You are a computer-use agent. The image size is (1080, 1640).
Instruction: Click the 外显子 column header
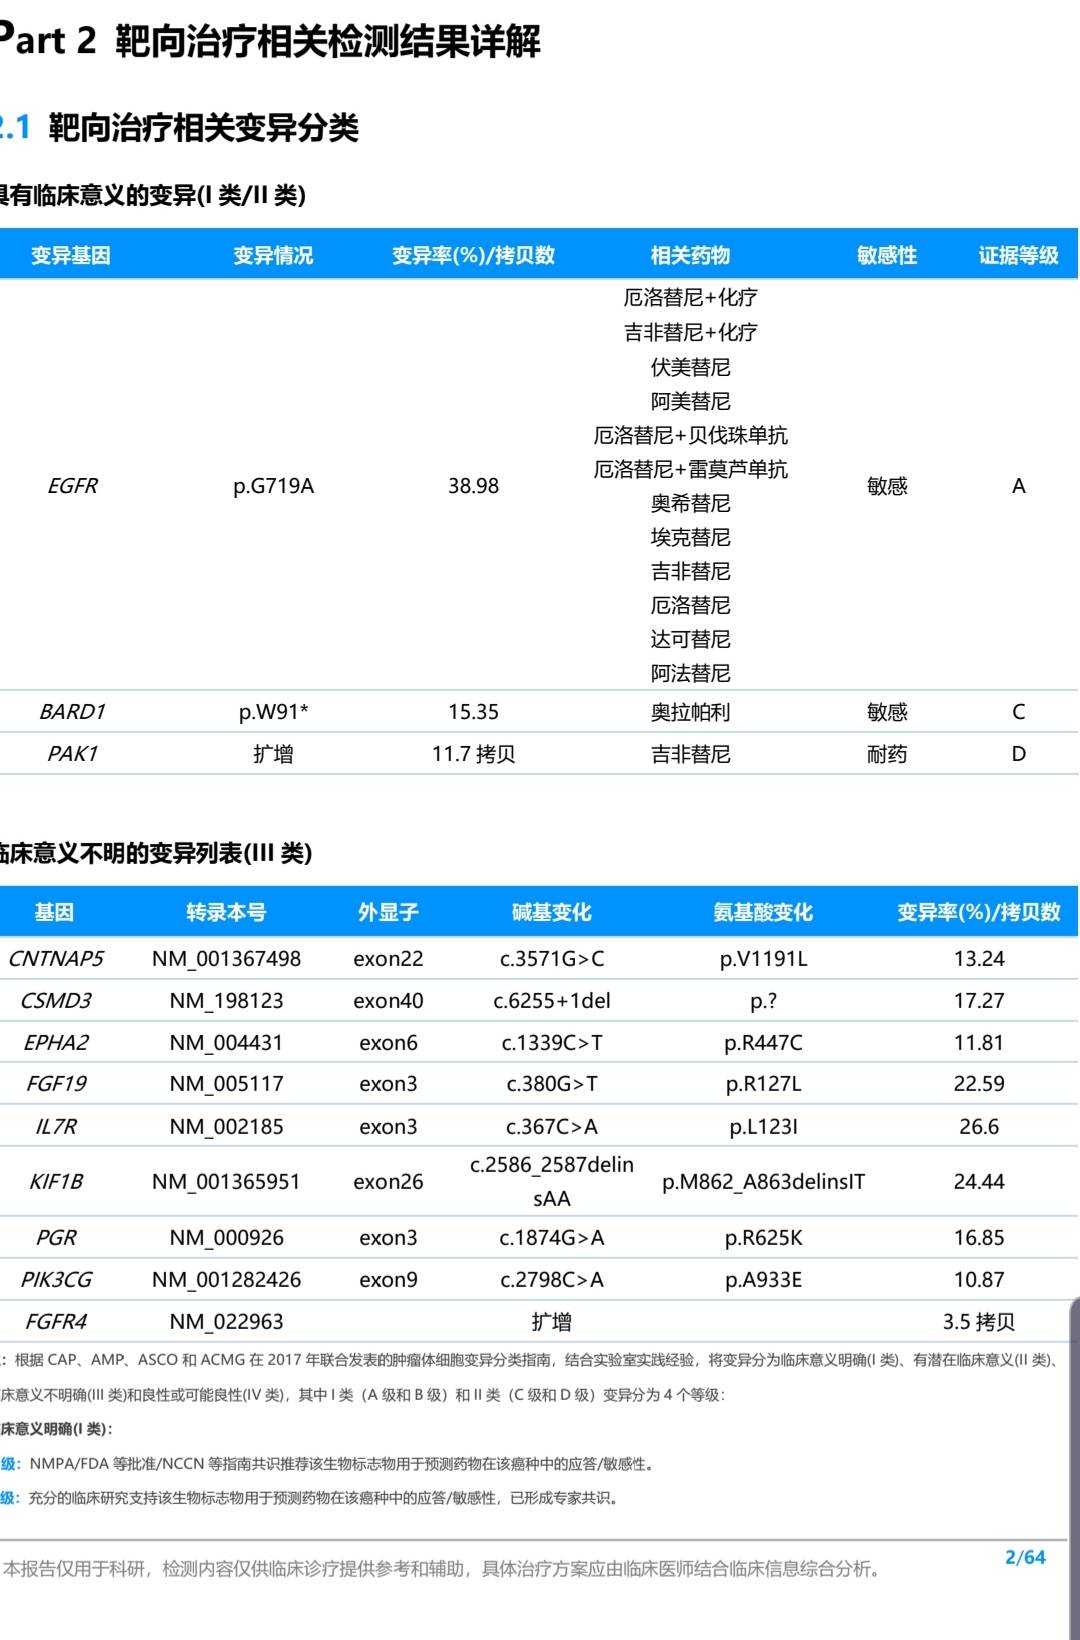(x=388, y=912)
